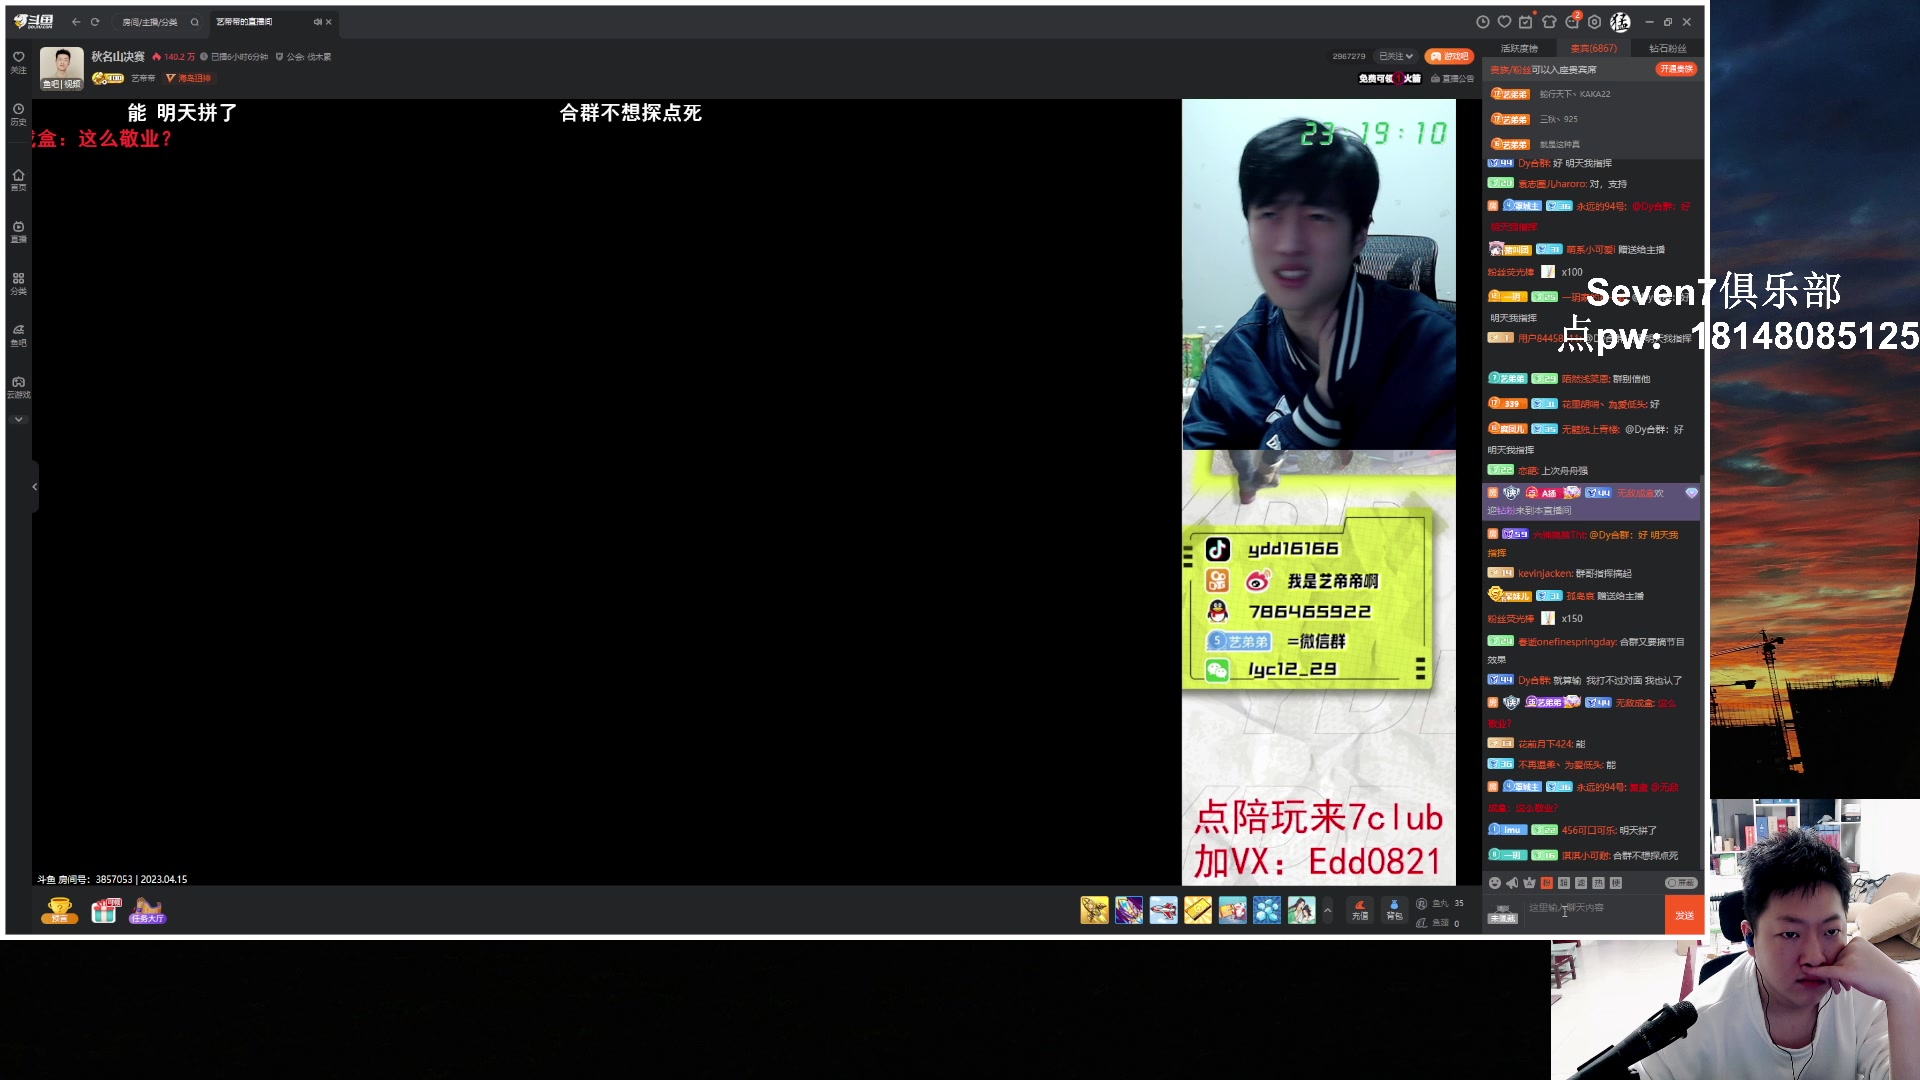Open the messages icon with badge 2
This screenshot has width=1920, height=1080.
click(x=1572, y=22)
